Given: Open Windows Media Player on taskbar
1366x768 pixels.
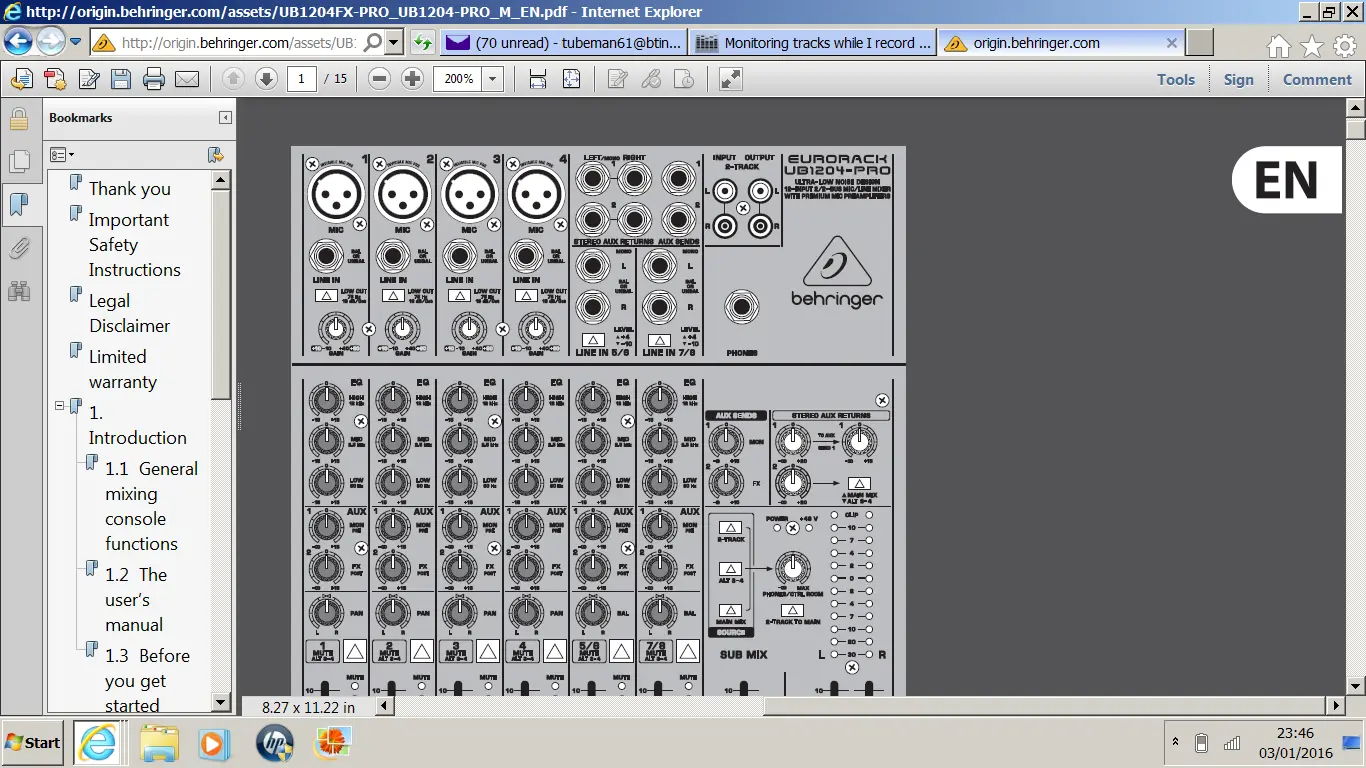Looking at the screenshot, I should [212, 743].
